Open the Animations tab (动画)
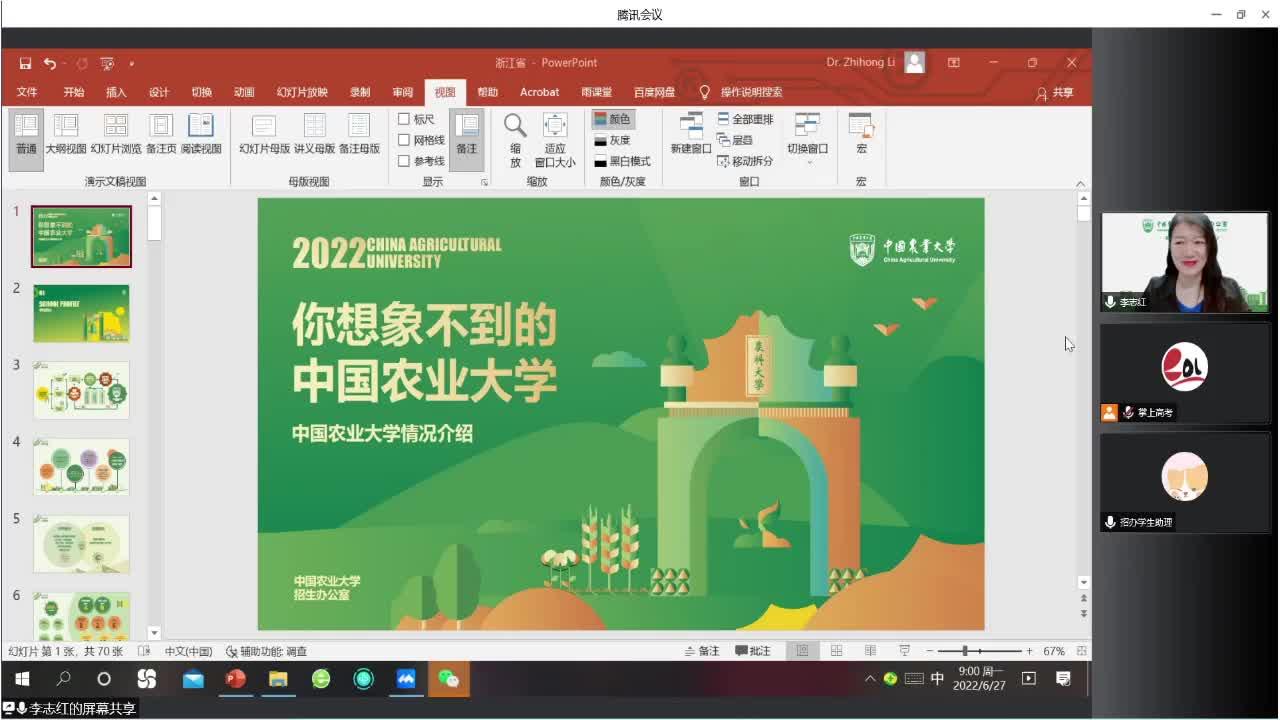The height and width of the screenshot is (720, 1280). [244, 92]
